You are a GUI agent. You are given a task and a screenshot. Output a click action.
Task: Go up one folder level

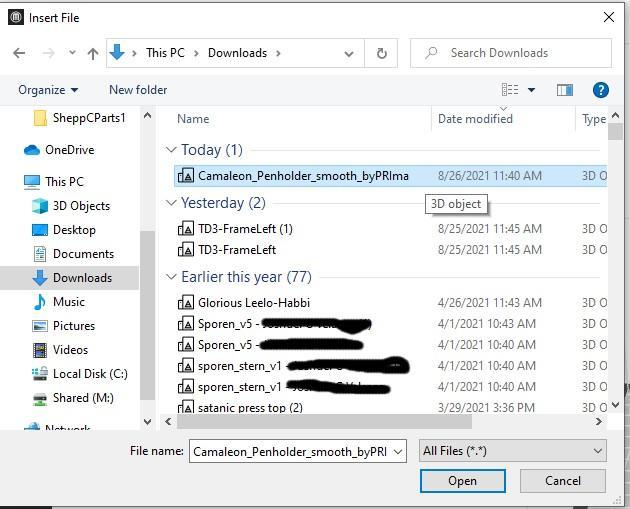point(93,53)
